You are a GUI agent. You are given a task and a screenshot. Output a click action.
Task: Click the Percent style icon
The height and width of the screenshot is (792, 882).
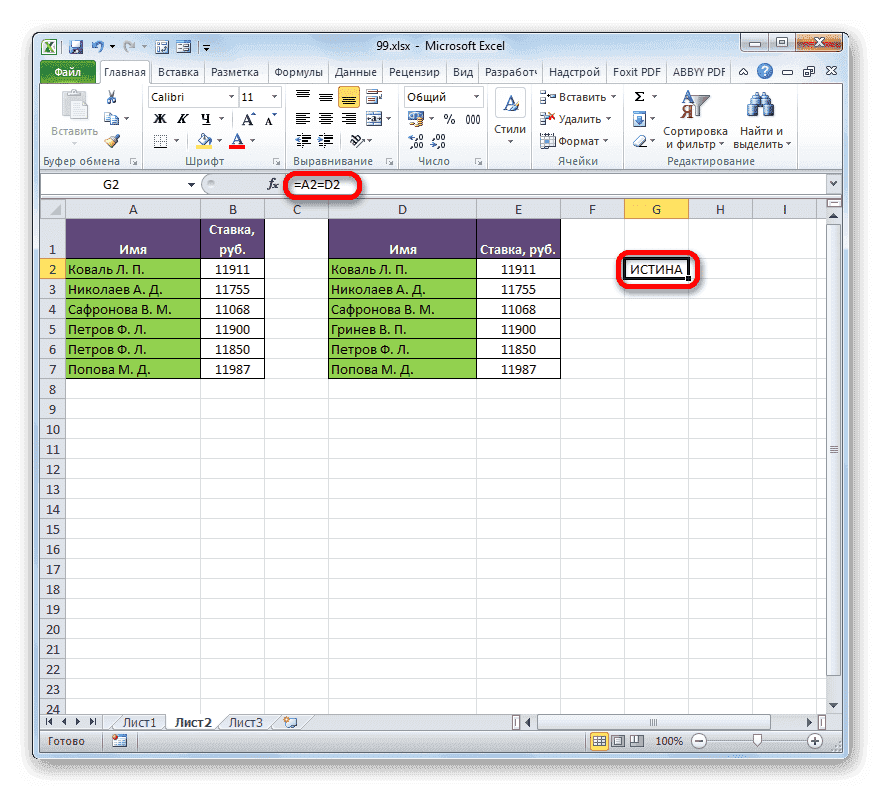click(x=450, y=119)
